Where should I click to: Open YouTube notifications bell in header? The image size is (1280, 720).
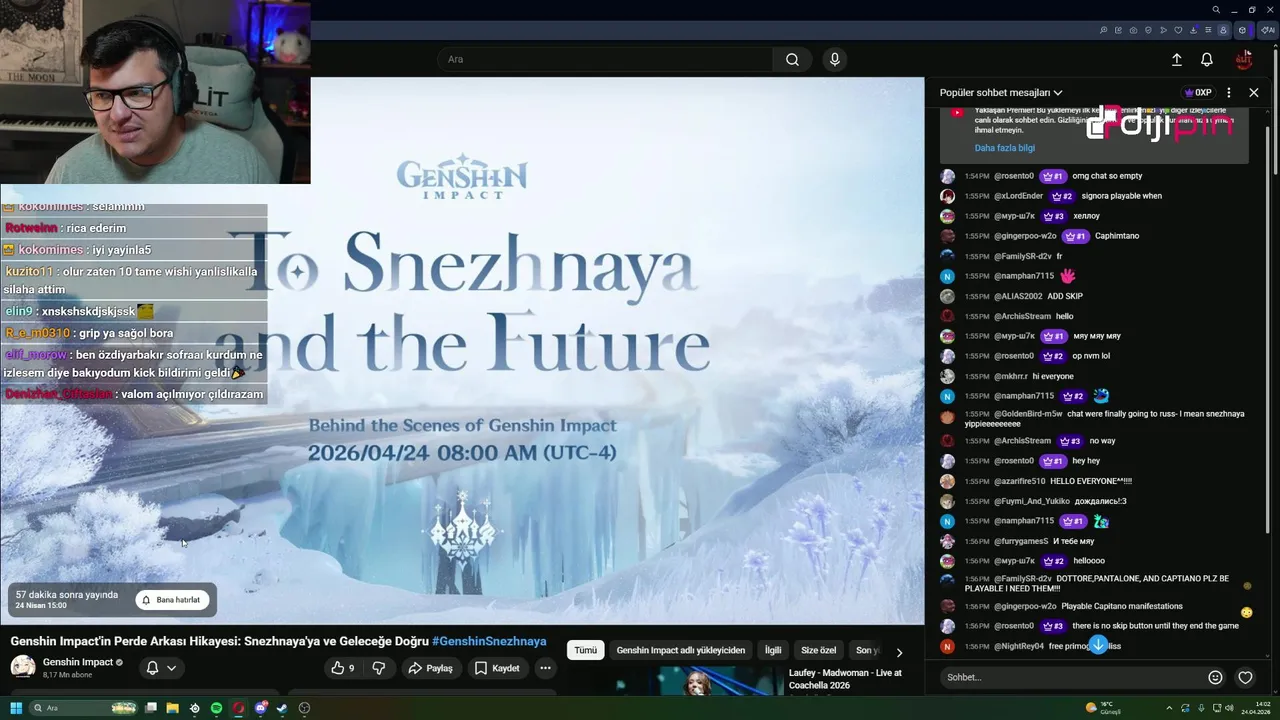click(1207, 60)
